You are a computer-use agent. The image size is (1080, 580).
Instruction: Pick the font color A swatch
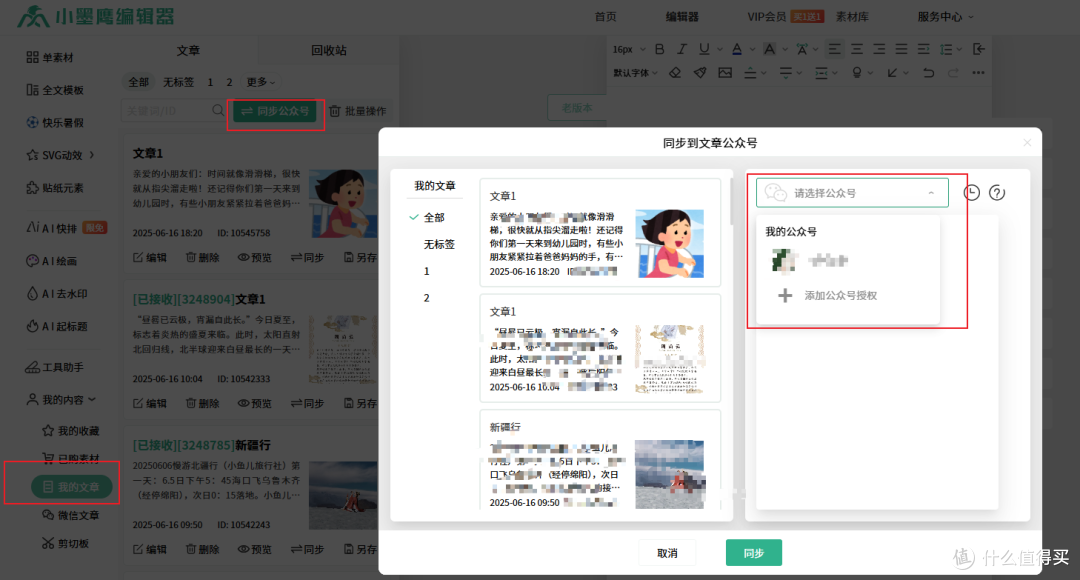[736, 49]
